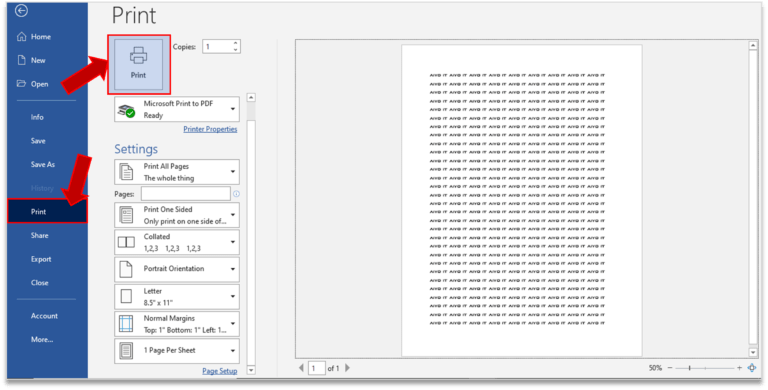Image resolution: width=768 pixels, height=390 pixels.
Task: Click the Letter paper size icon
Action: [x=126, y=296]
